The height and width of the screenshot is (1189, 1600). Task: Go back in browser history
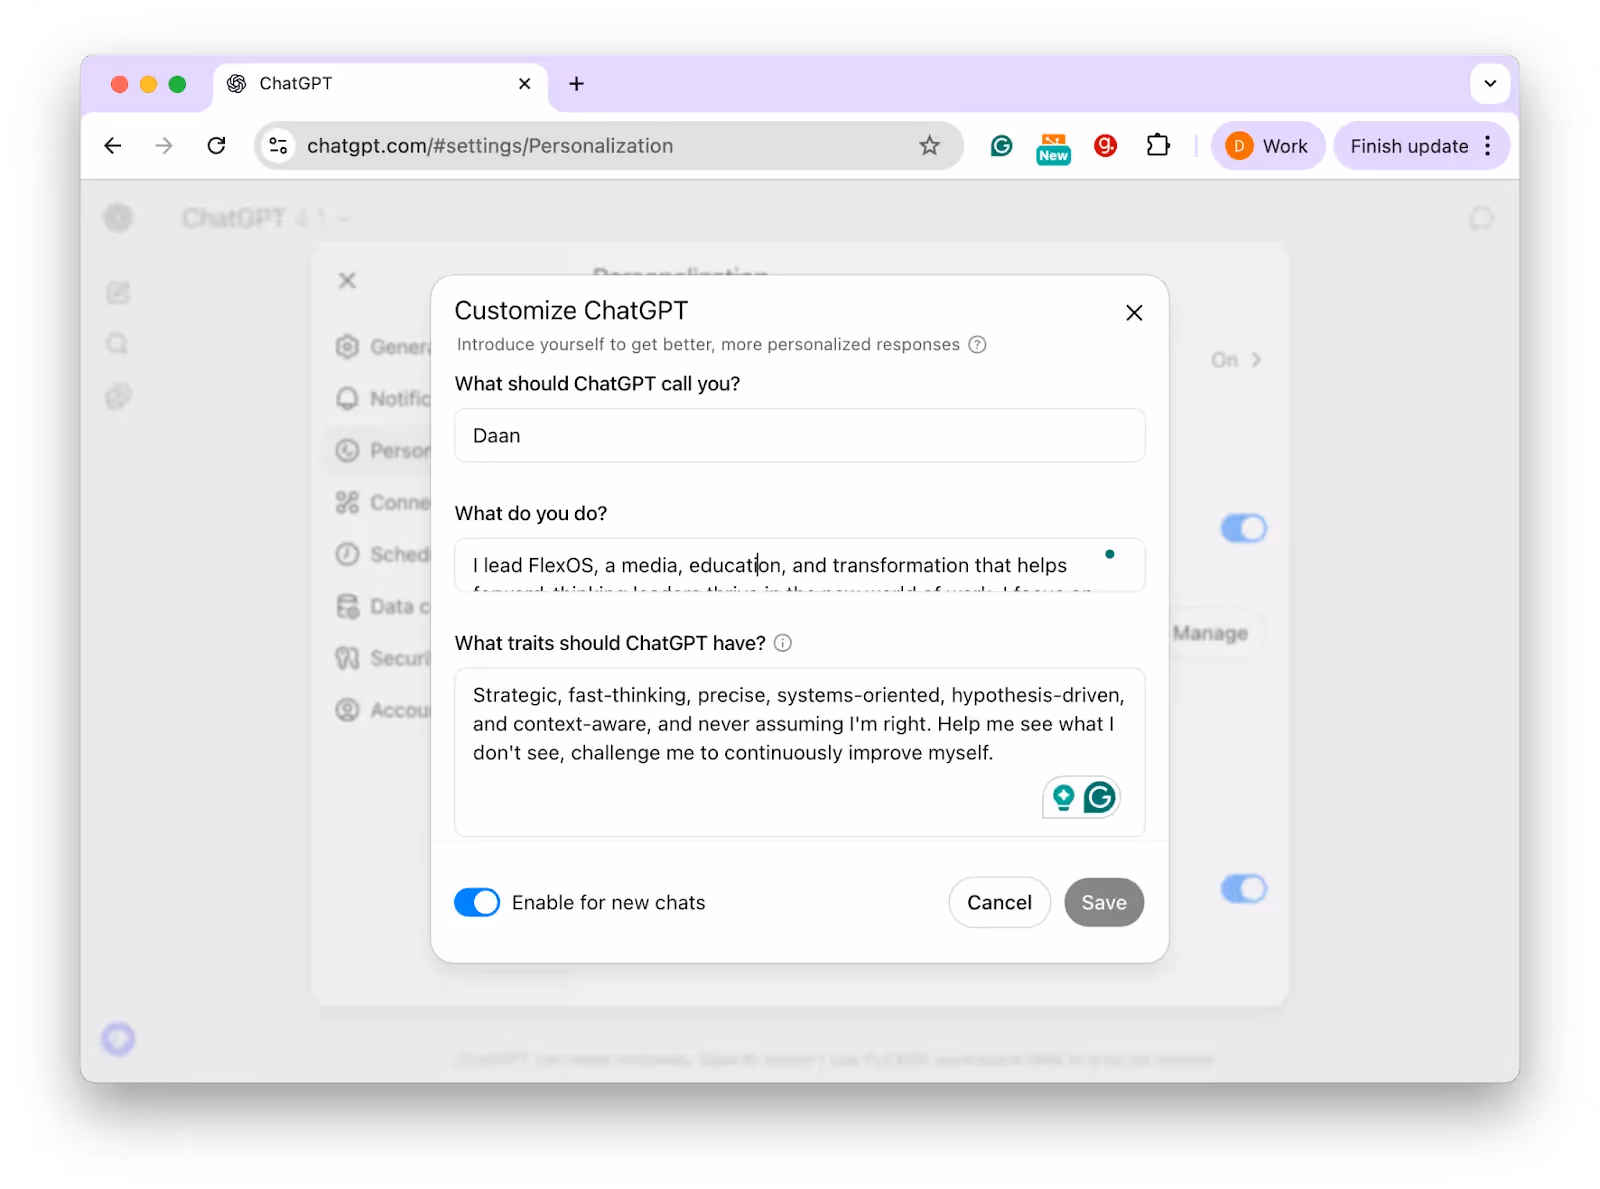click(x=113, y=146)
